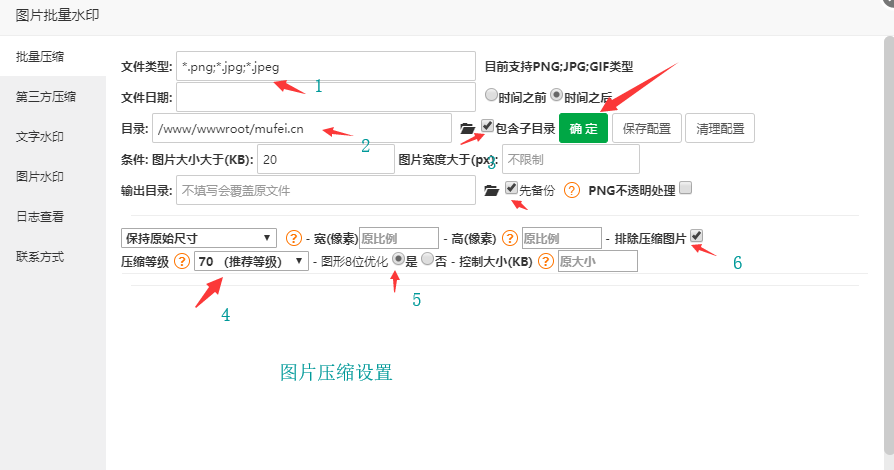
Task: Click the 清理配置 button
Action: point(720,128)
